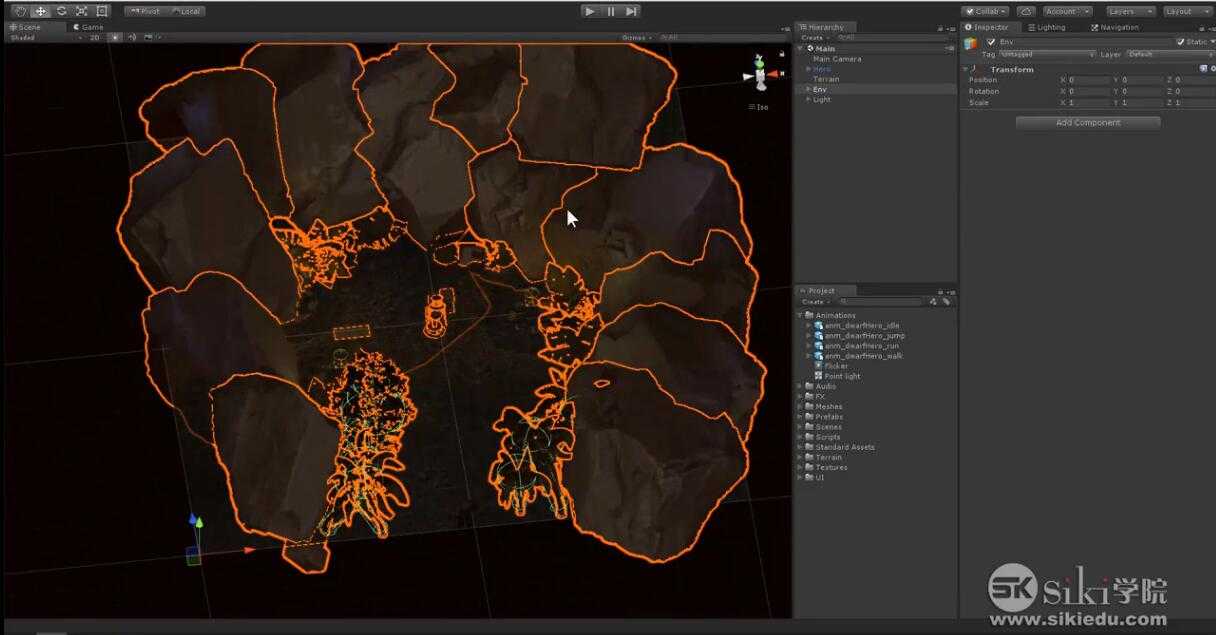Click the Step frame button
Viewport: 1216px width, 635px height.
click(631, 11)
